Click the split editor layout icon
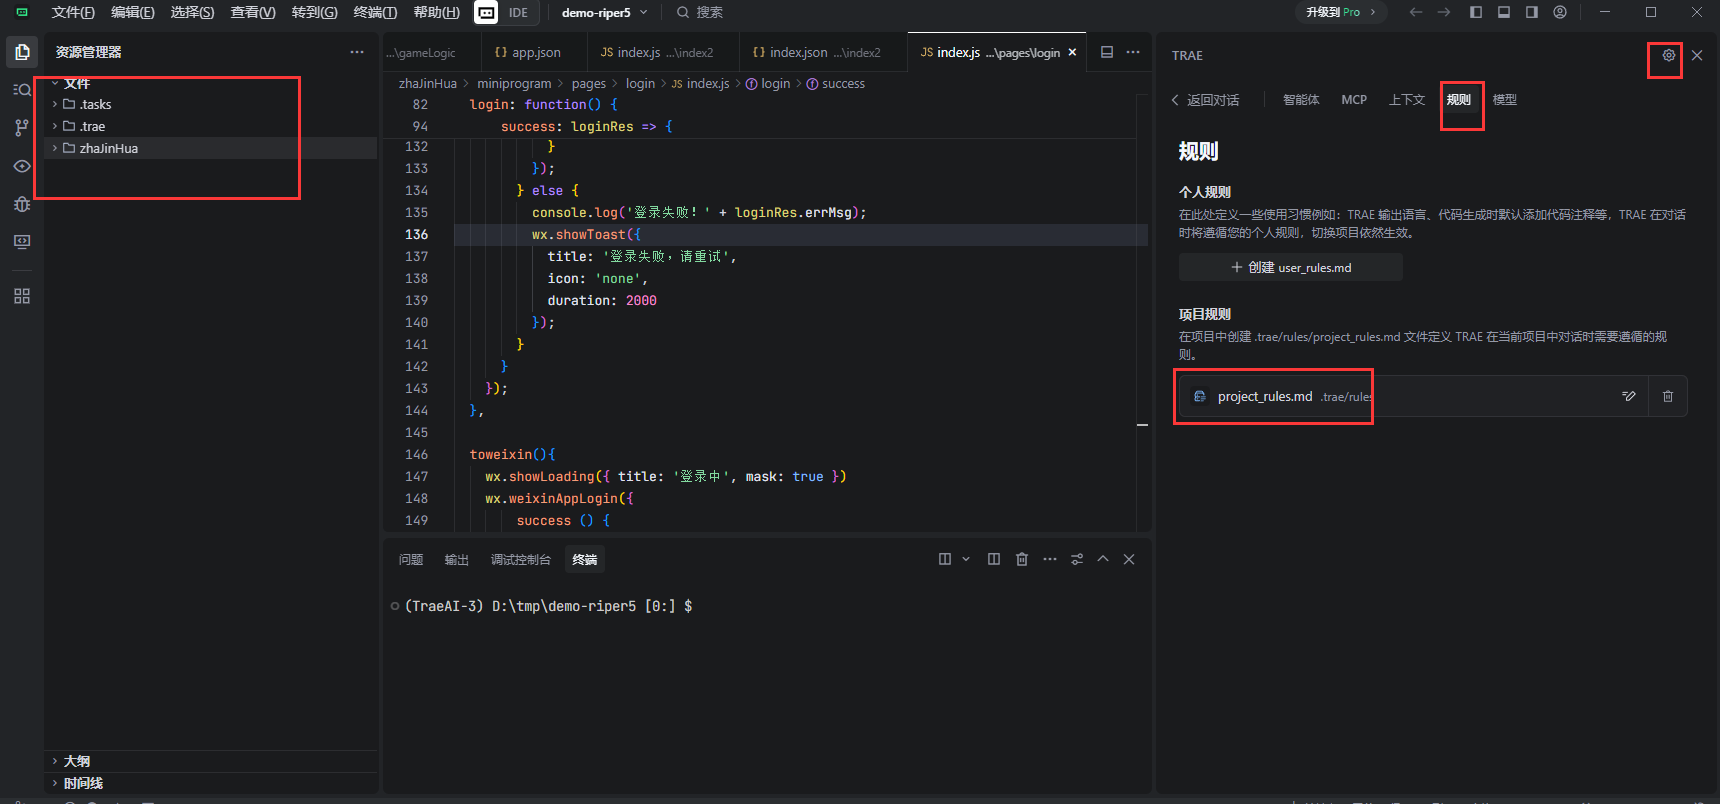The image size is (1720, 804). [1107, 52]
